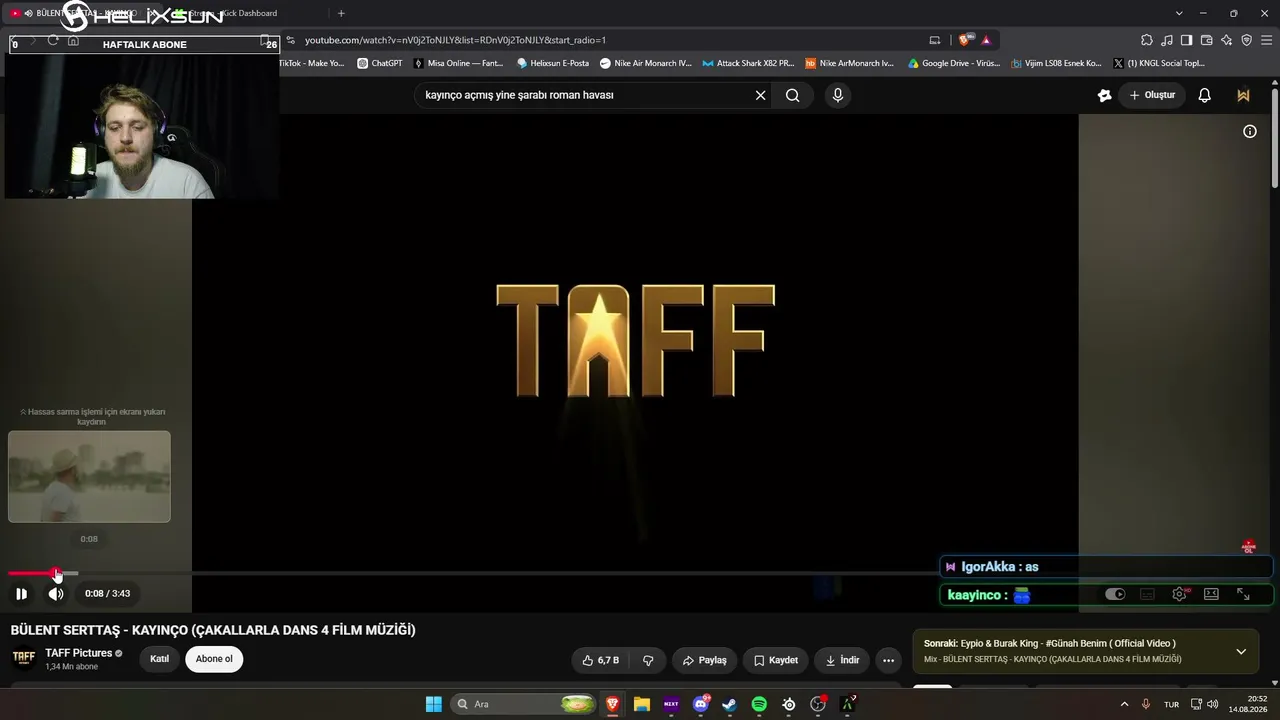Screen dimensions: 1280x720
Task: Click the TAFF Pictures channel avatar
Action: 24,658
